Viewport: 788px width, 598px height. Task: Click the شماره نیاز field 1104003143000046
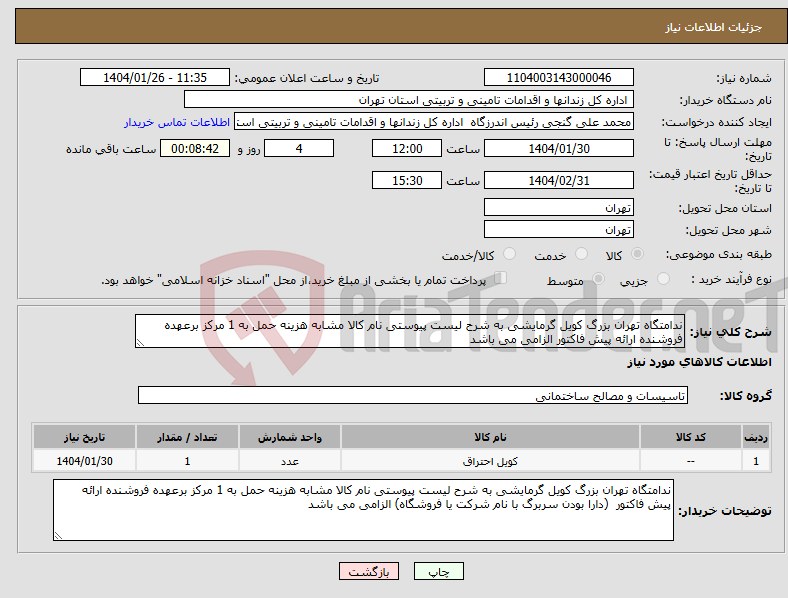(558, 77)
